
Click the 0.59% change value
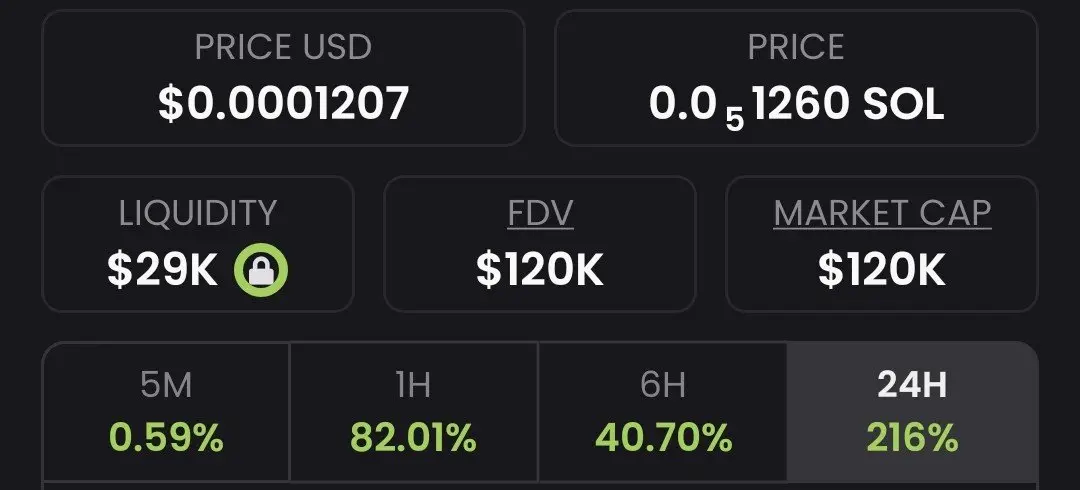(x=165, y=438)
